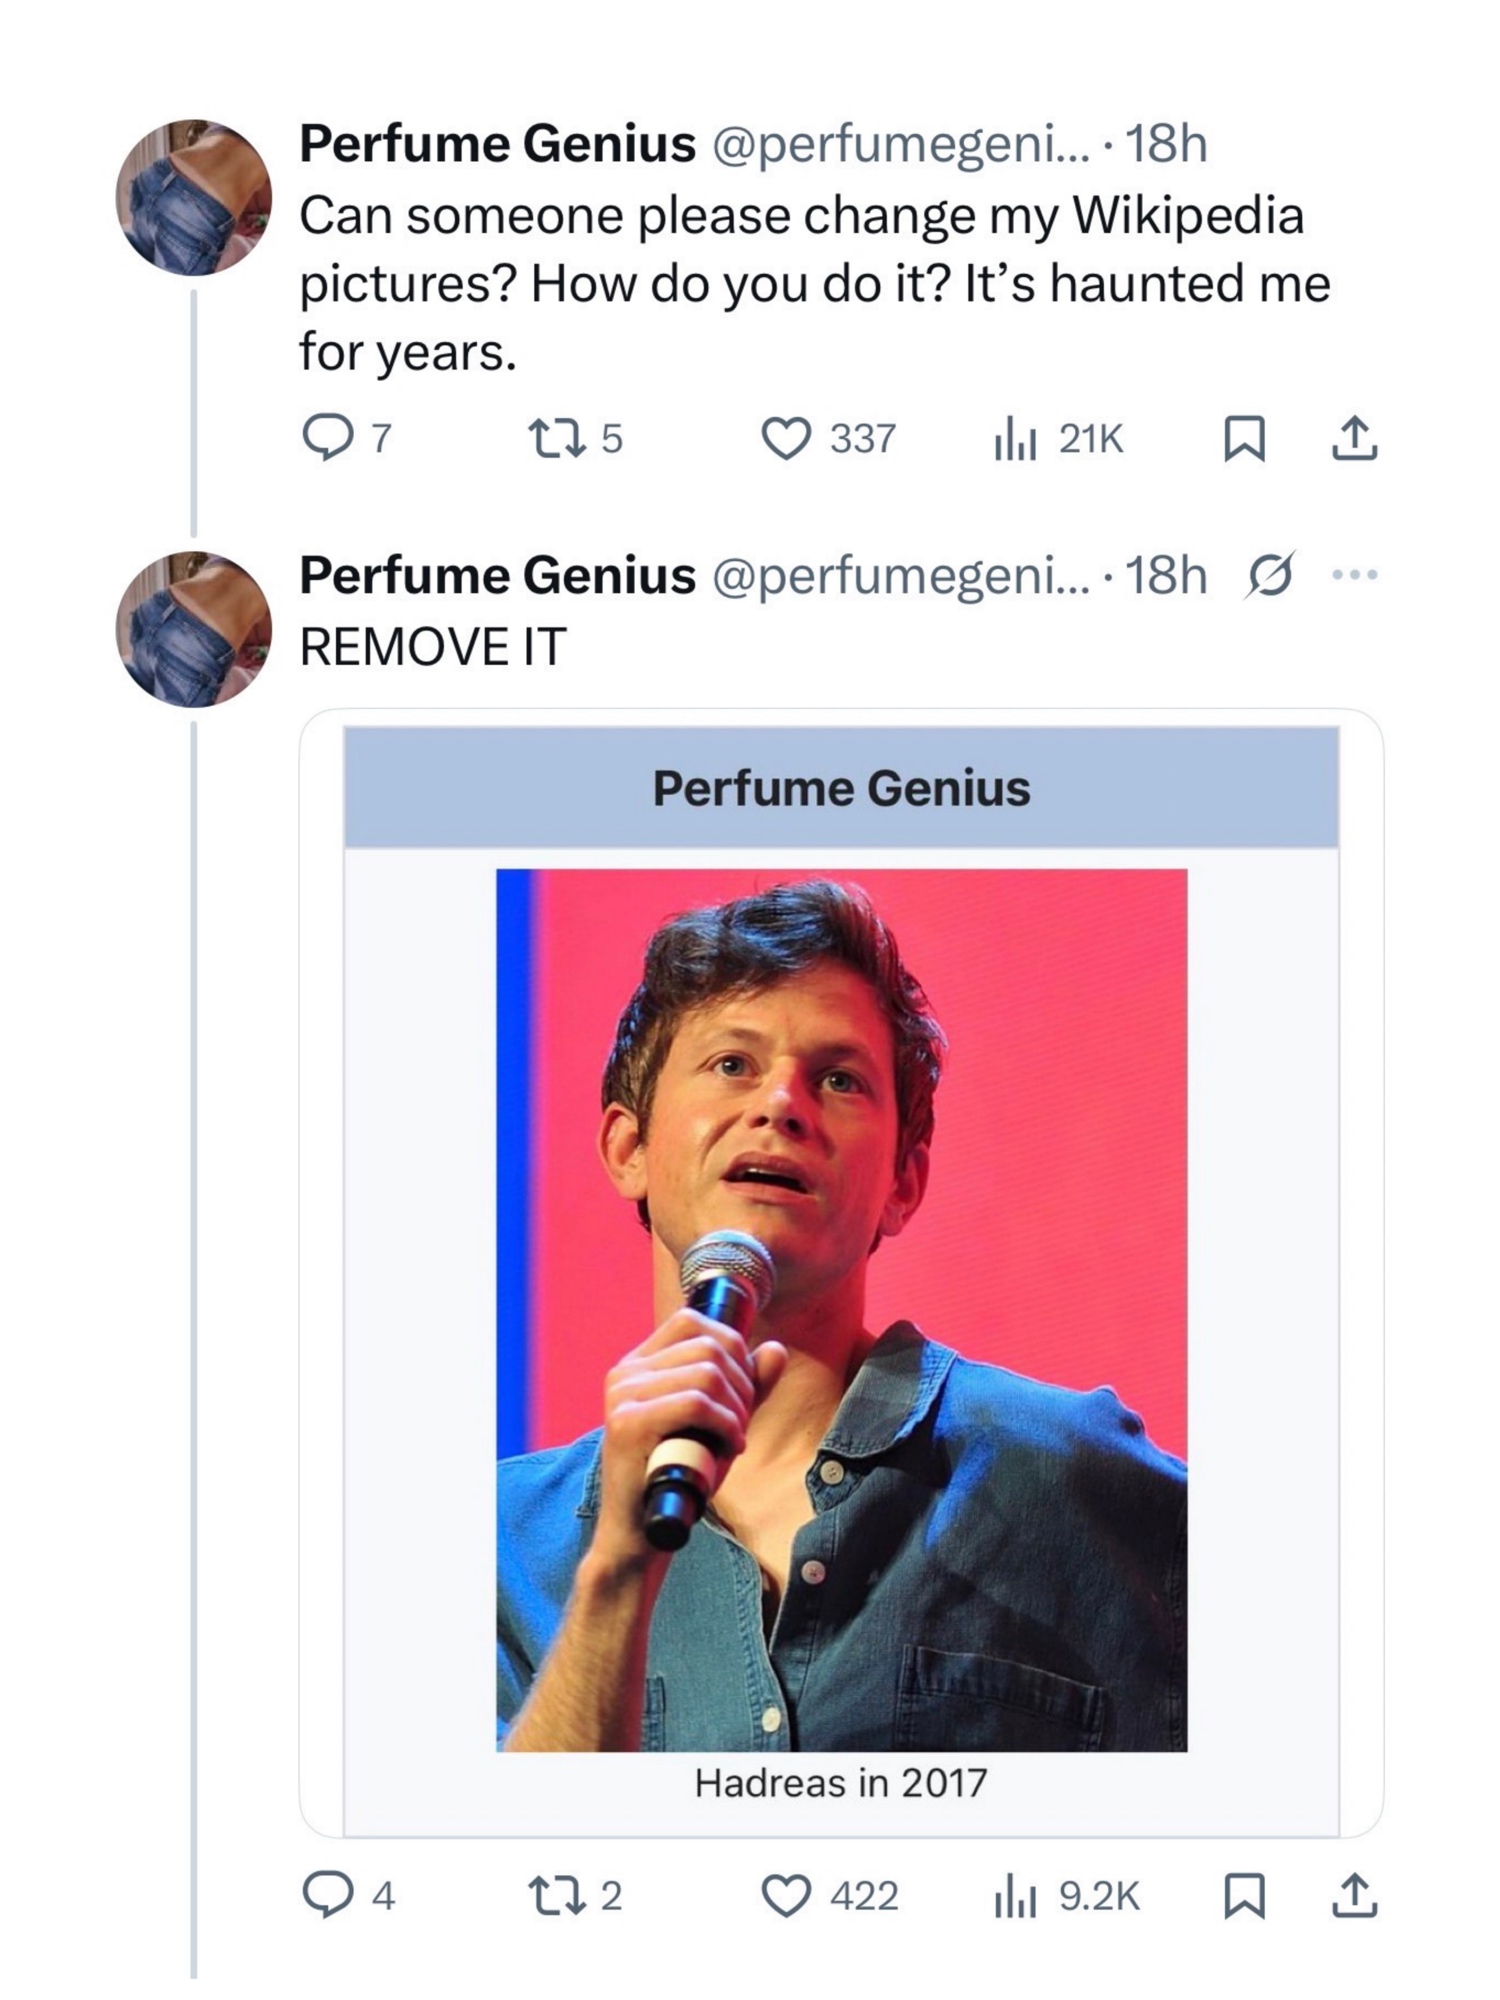Open the top tweet's profile avatar

(194, 197)
